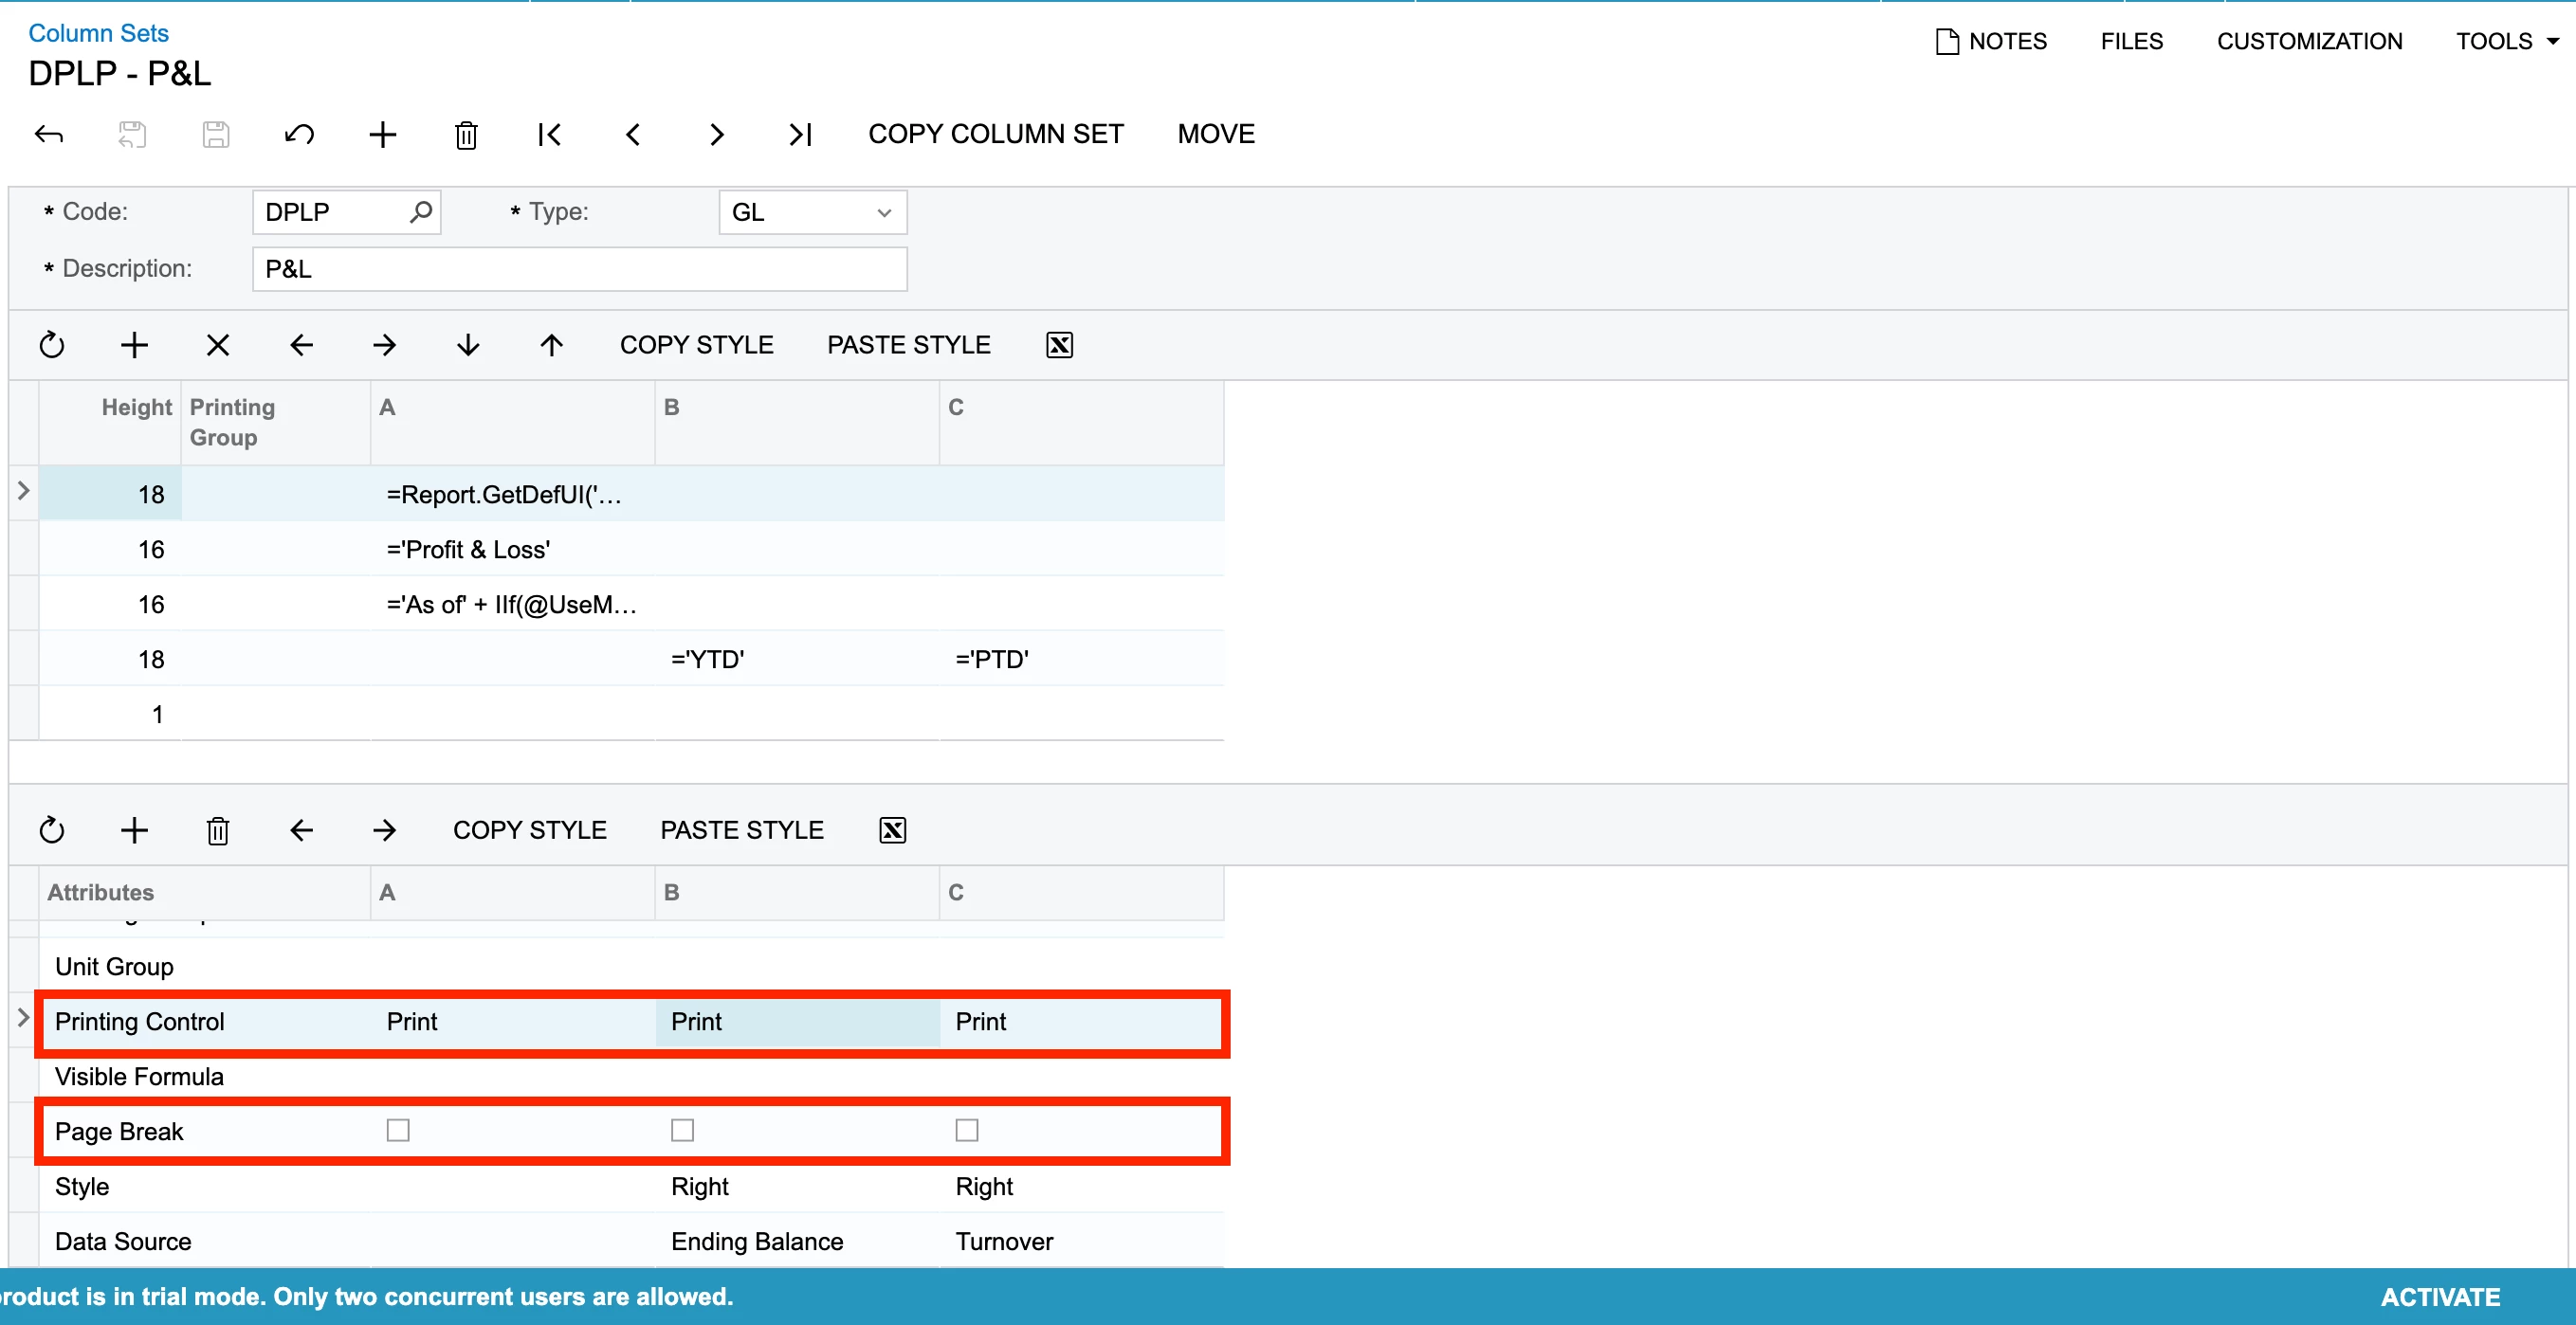This screenshot has height=1325, width=2576.
Task: Delete the header row with the X icon
Action: click(x=217, y=345)
